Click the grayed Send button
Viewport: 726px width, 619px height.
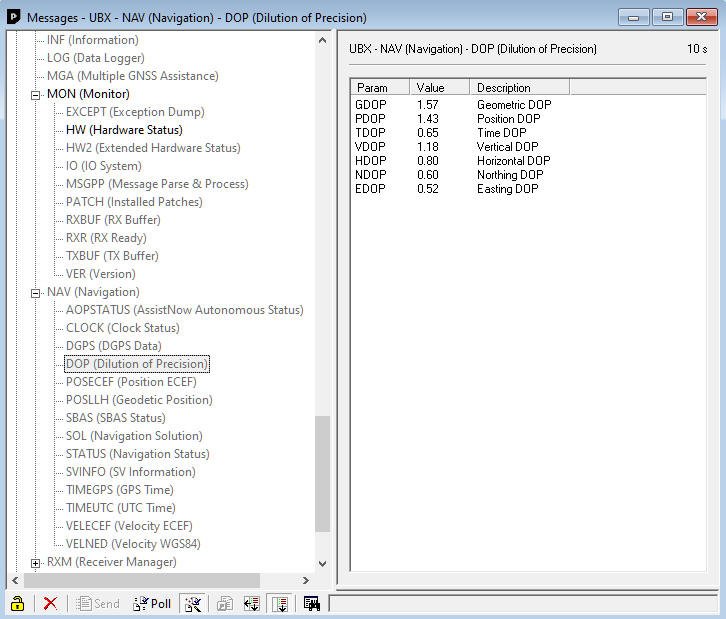coord(98,603)
